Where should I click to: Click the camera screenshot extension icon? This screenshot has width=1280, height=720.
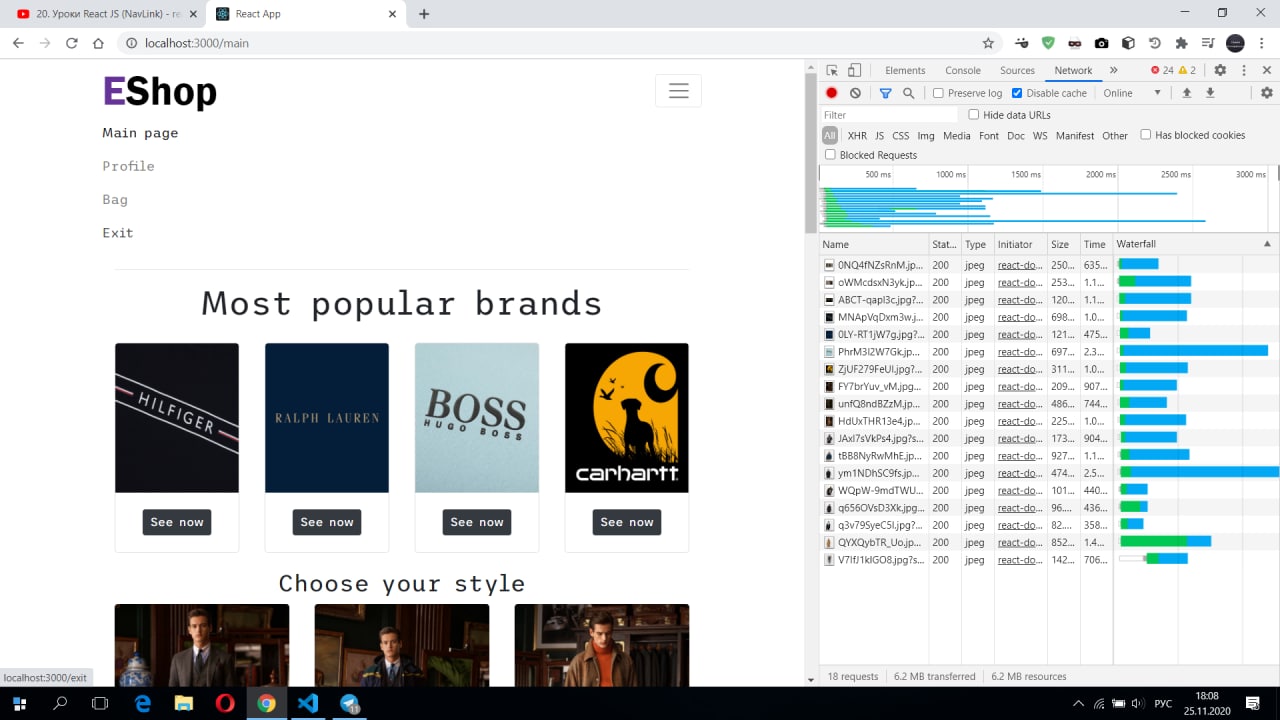pyautogui.click(x=1101, y=43)
